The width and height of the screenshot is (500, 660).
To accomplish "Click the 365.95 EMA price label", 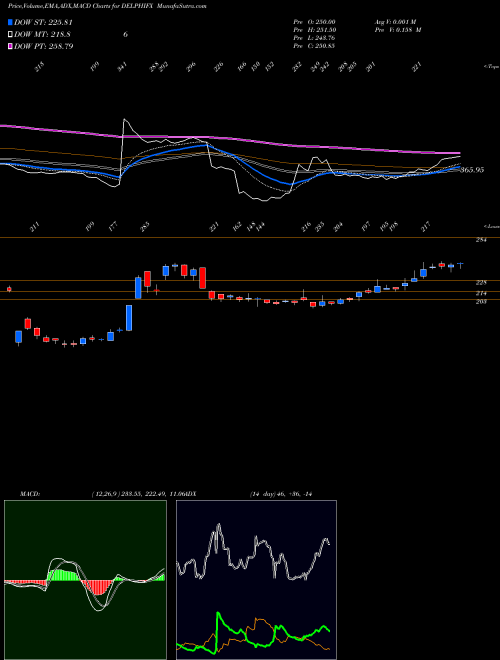I will [x=472, y=170].
